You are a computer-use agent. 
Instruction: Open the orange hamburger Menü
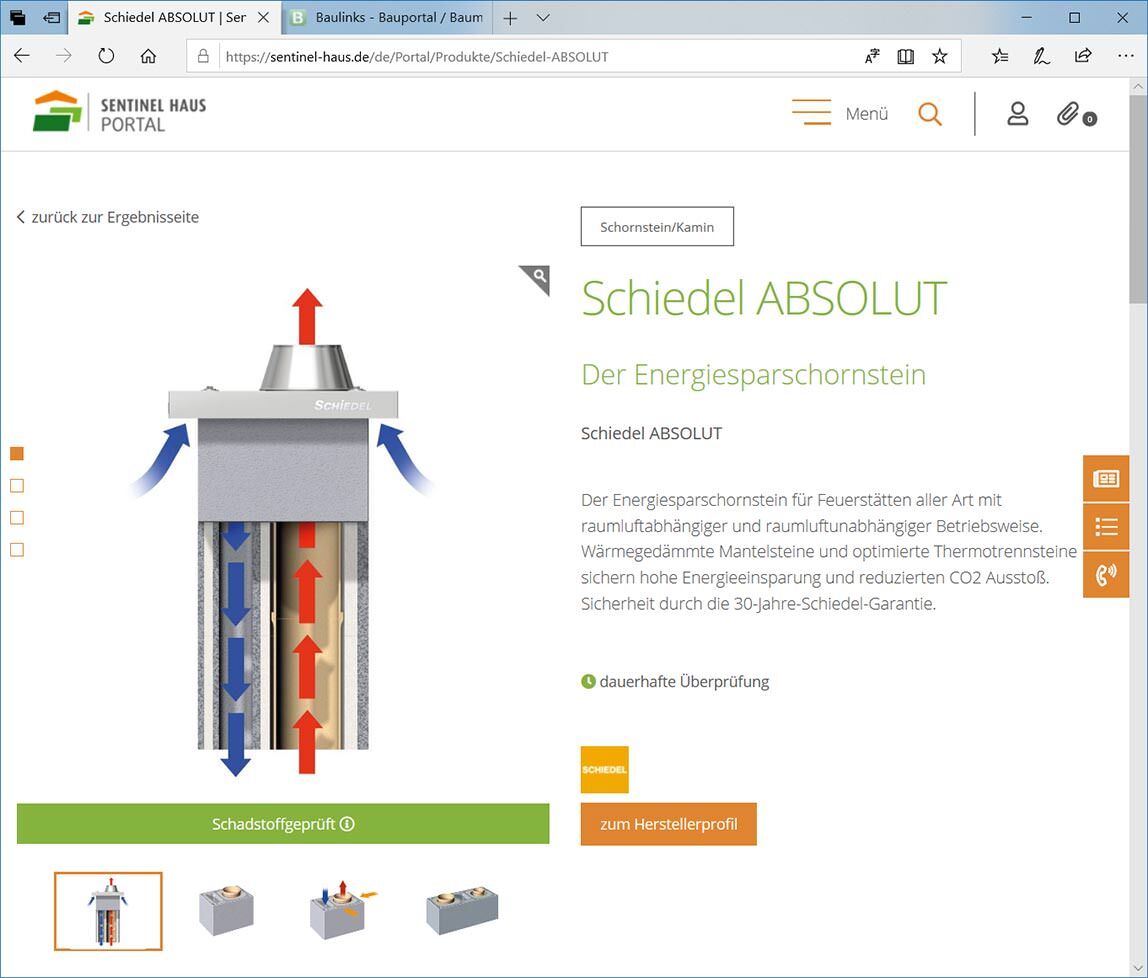click(840, 113)
